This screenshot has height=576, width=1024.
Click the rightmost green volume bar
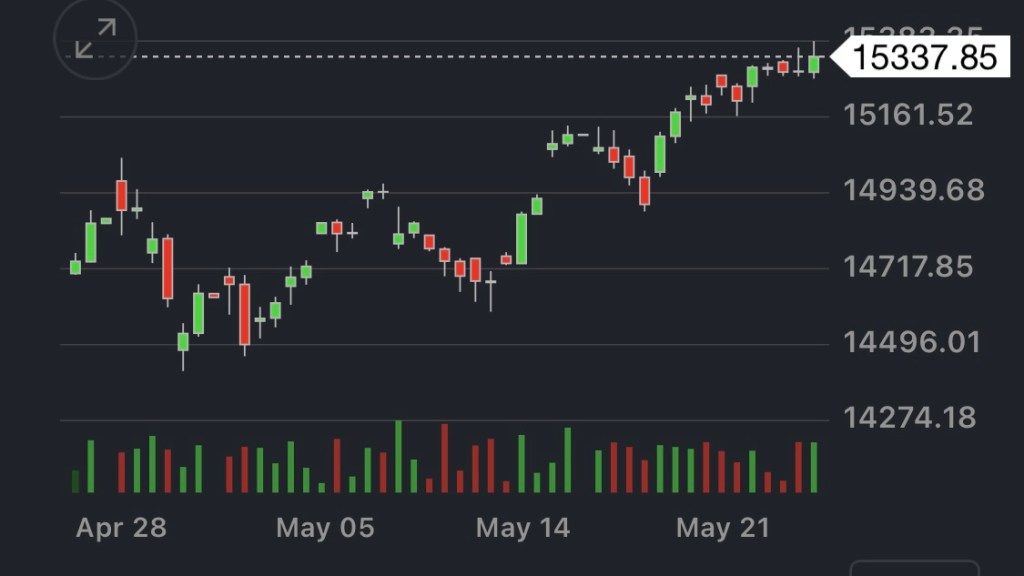(x=814, y=467)
